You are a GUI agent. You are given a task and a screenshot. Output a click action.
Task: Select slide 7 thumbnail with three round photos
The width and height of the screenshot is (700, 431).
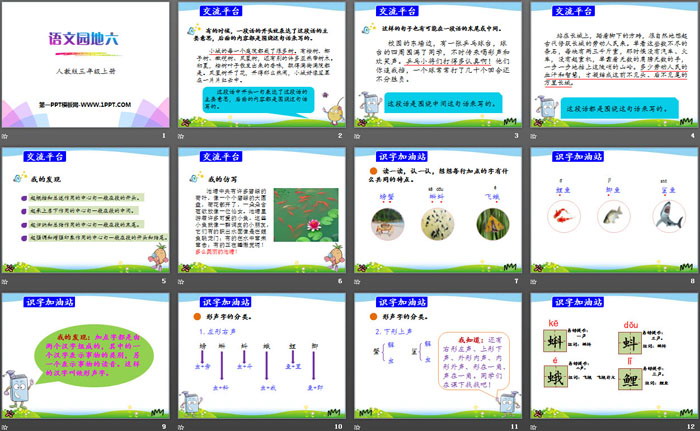pos(438,210)
